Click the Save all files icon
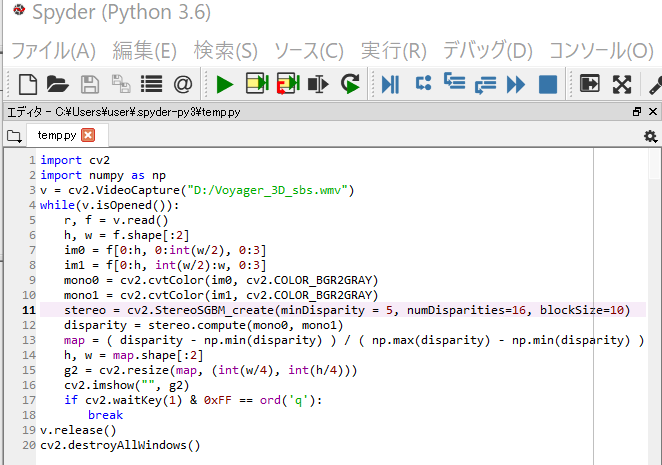The image size is (662, 465). click(121, 84)
